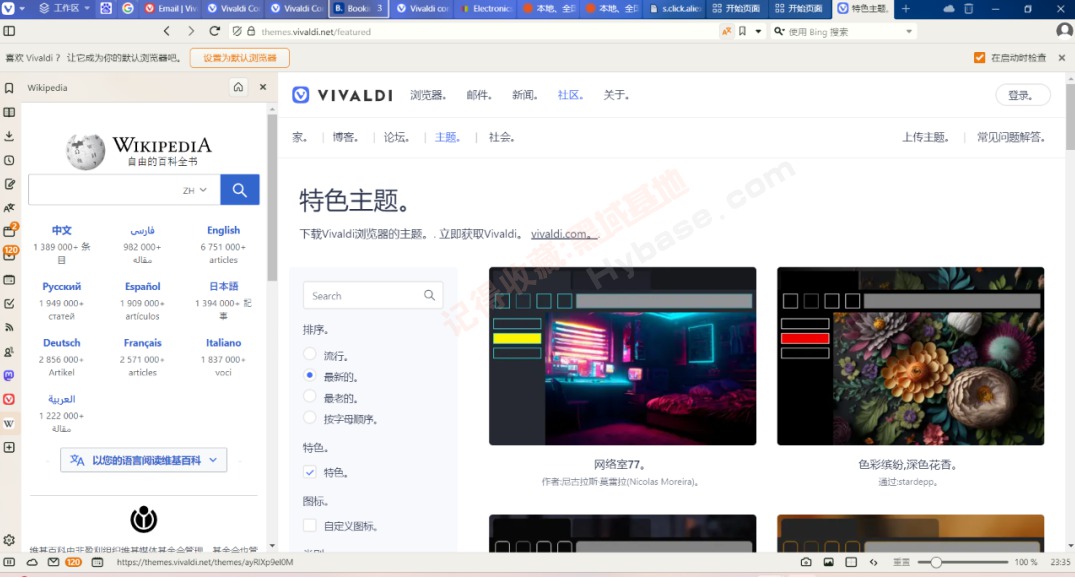This screenshot has height=578, width=1075.
Task: Check the 自定义图标 checkbox
Action: point(310,525)
